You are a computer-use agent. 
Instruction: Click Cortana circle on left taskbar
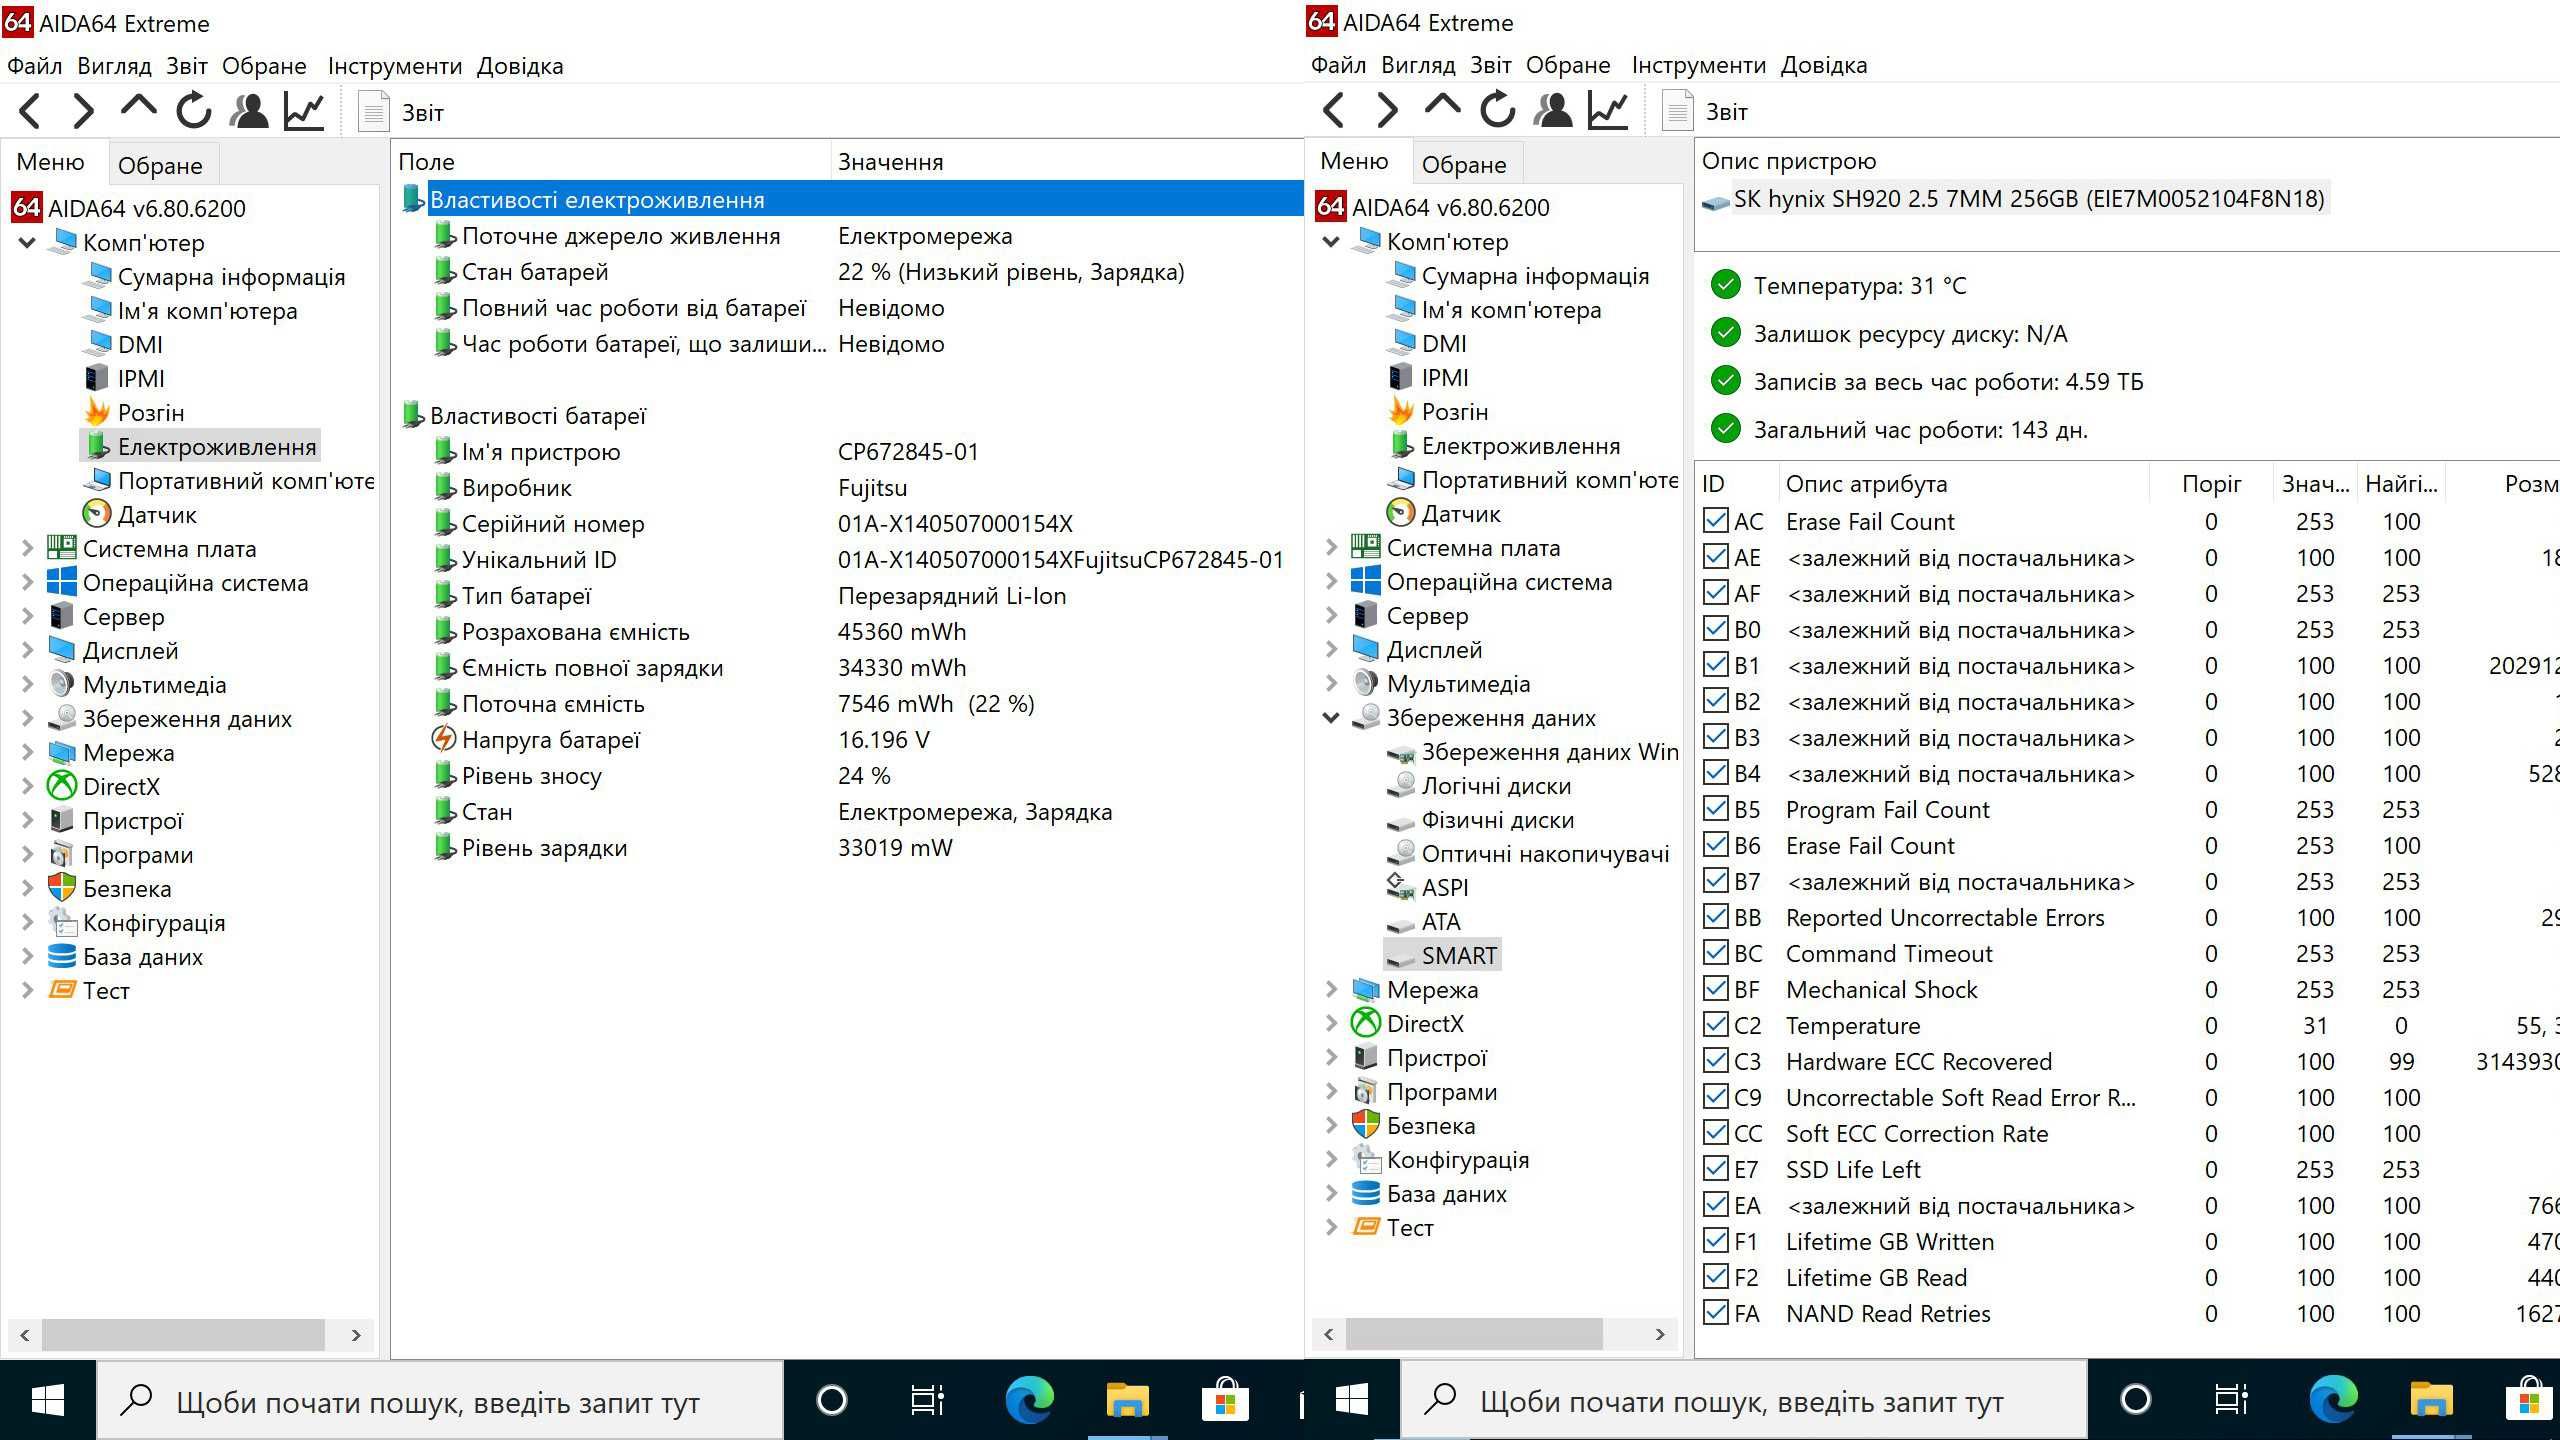pos(832,1400)
